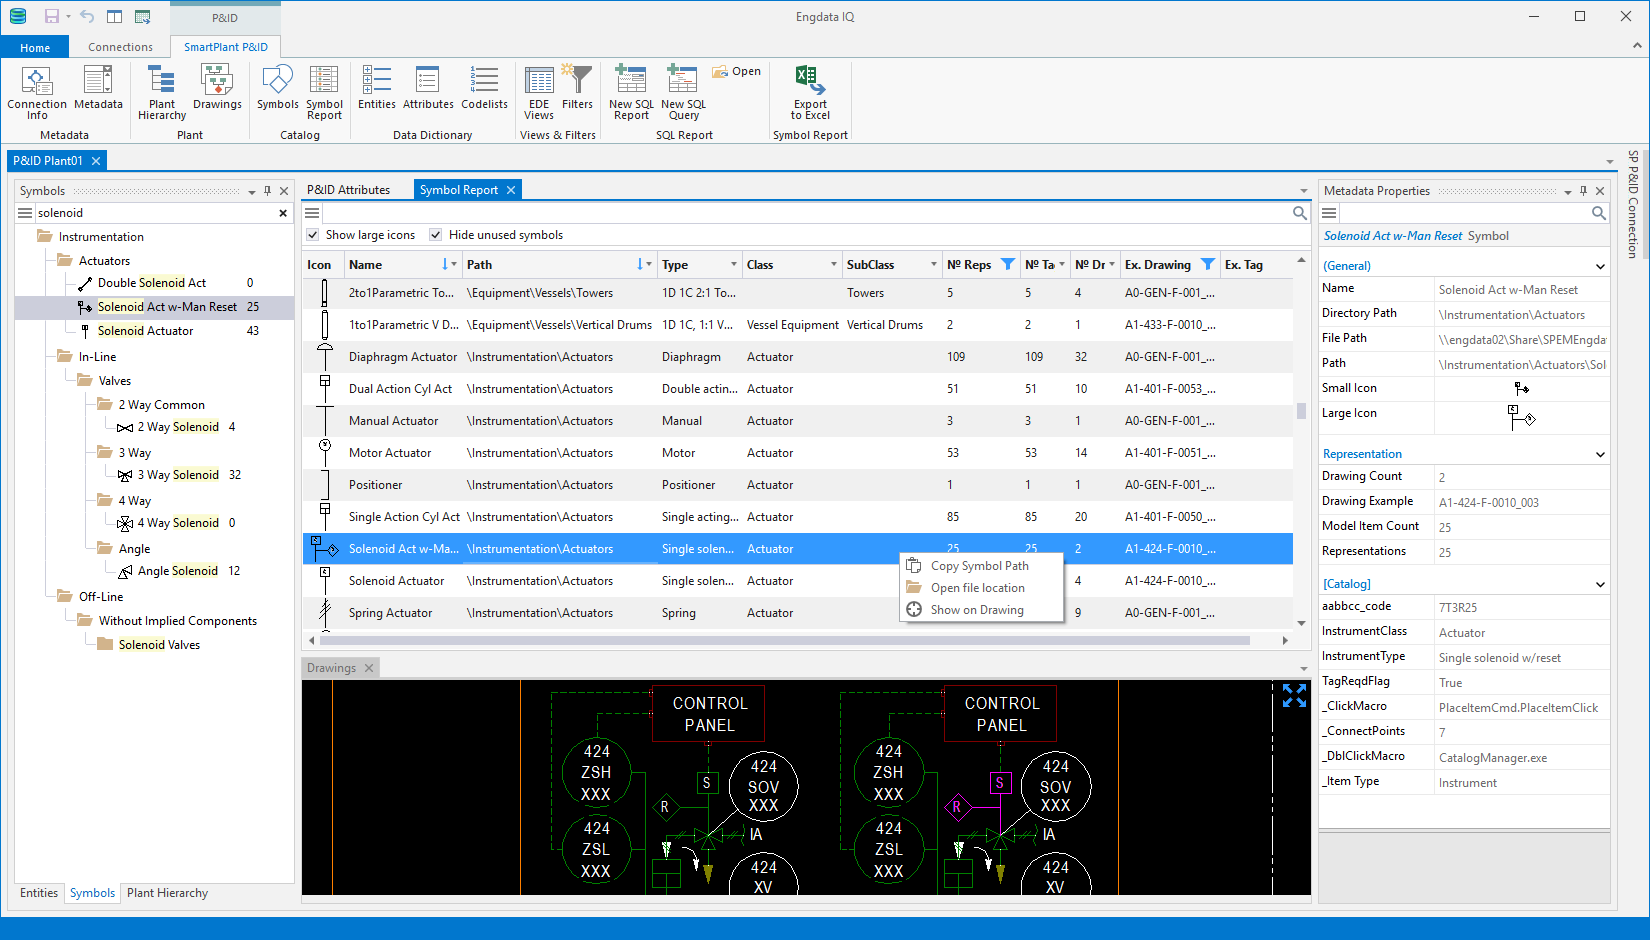Toggle the pin on the Symbols panel
Viewport: 1650px width, 940px height.
coord(268,190)
